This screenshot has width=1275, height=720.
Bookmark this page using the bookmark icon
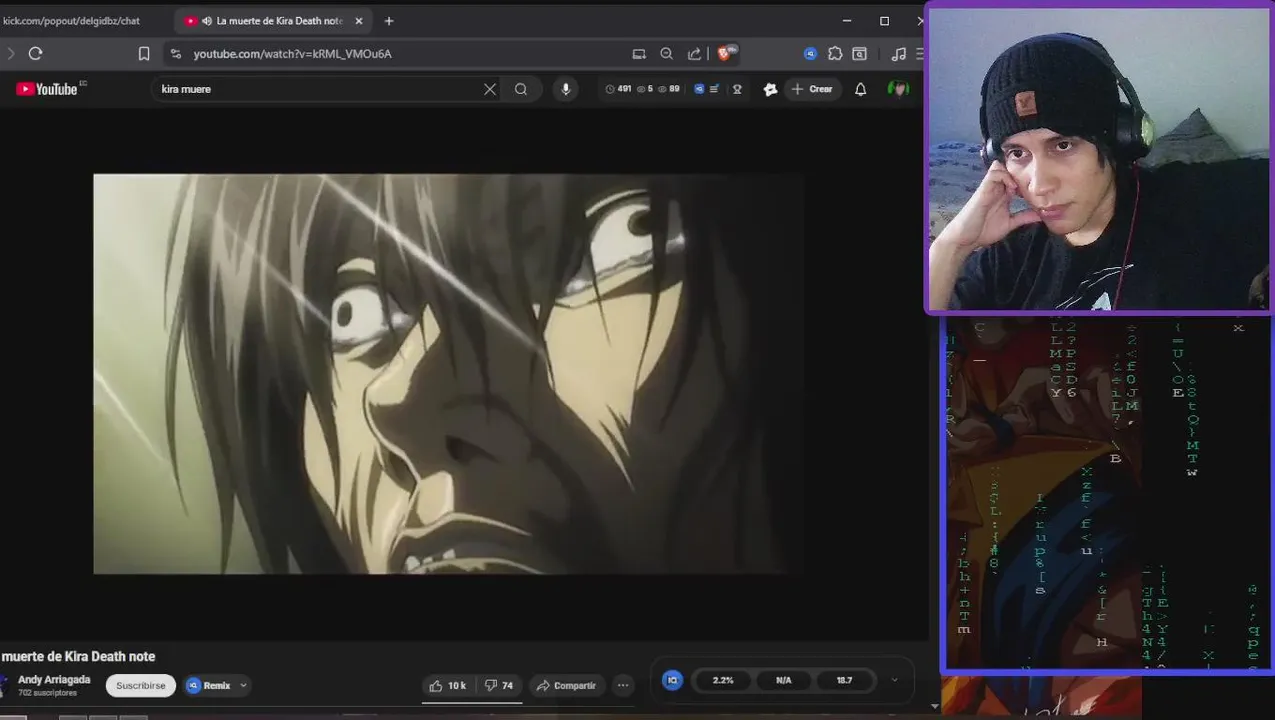point(144,54)
